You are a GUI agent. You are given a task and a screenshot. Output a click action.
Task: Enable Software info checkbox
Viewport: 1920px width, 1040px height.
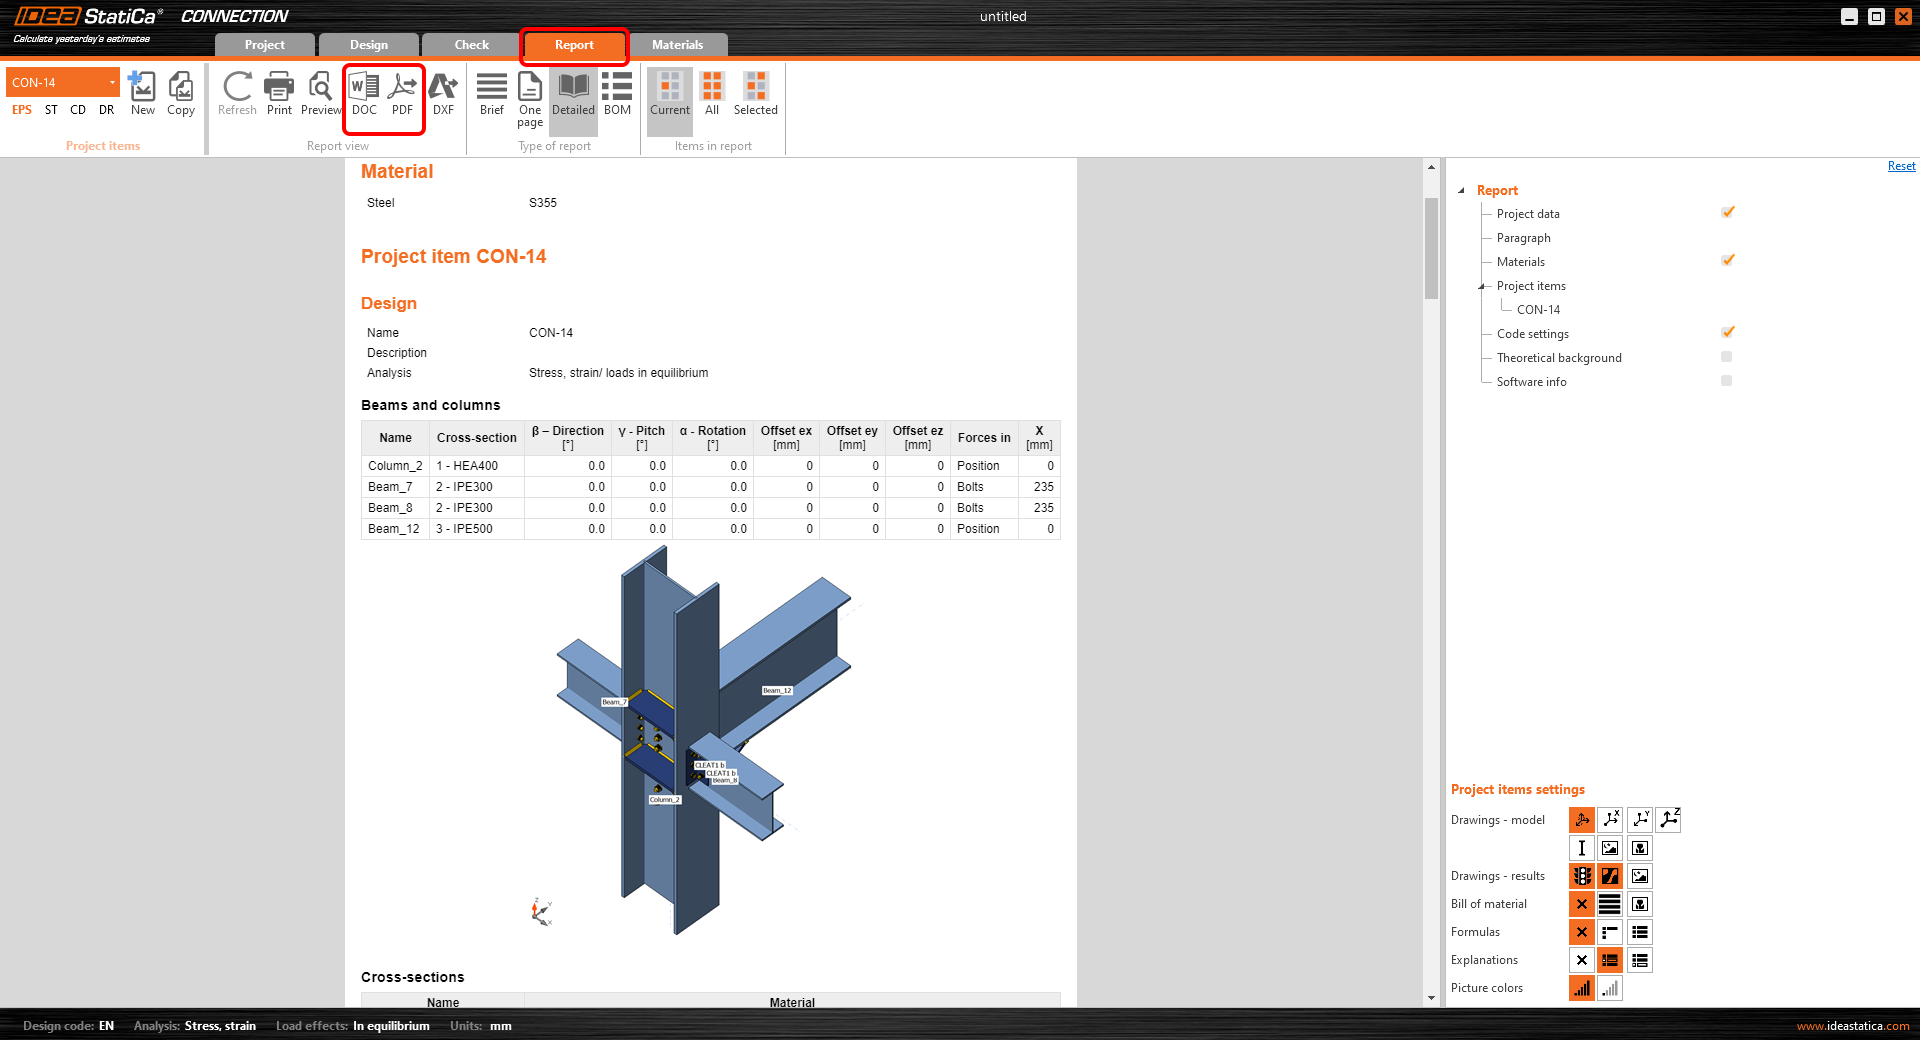point(1726,381)
